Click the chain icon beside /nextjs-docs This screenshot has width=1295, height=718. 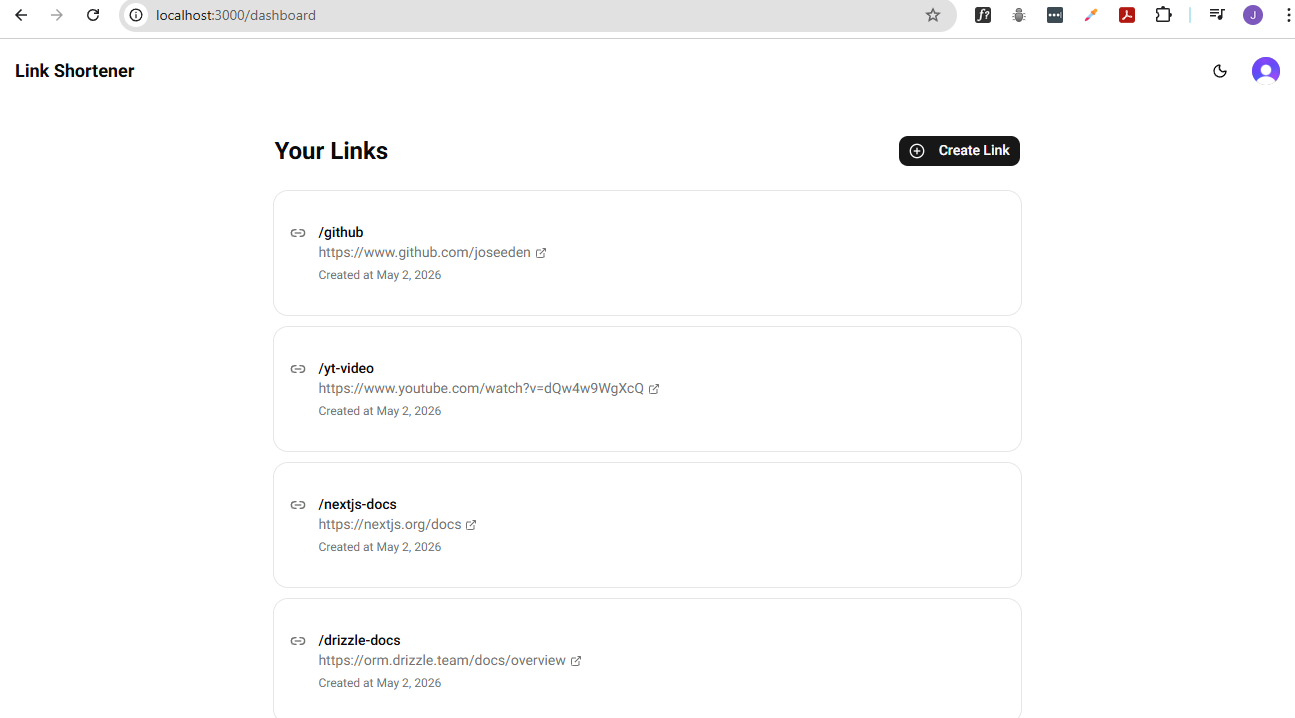[x=298, y=505]
